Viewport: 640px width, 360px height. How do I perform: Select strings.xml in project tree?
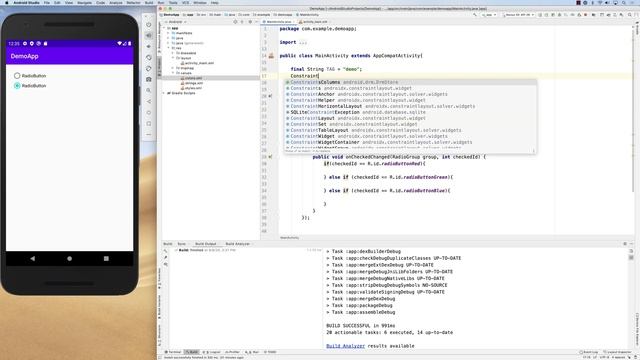[x=193, y=83]
